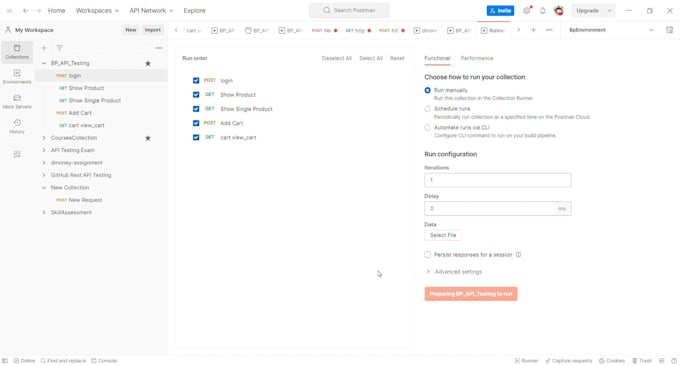This screenshot has height=366, width=680.
Task: Open Explore in top navigation
Action: pyautogui.click(x=194, y=10)
